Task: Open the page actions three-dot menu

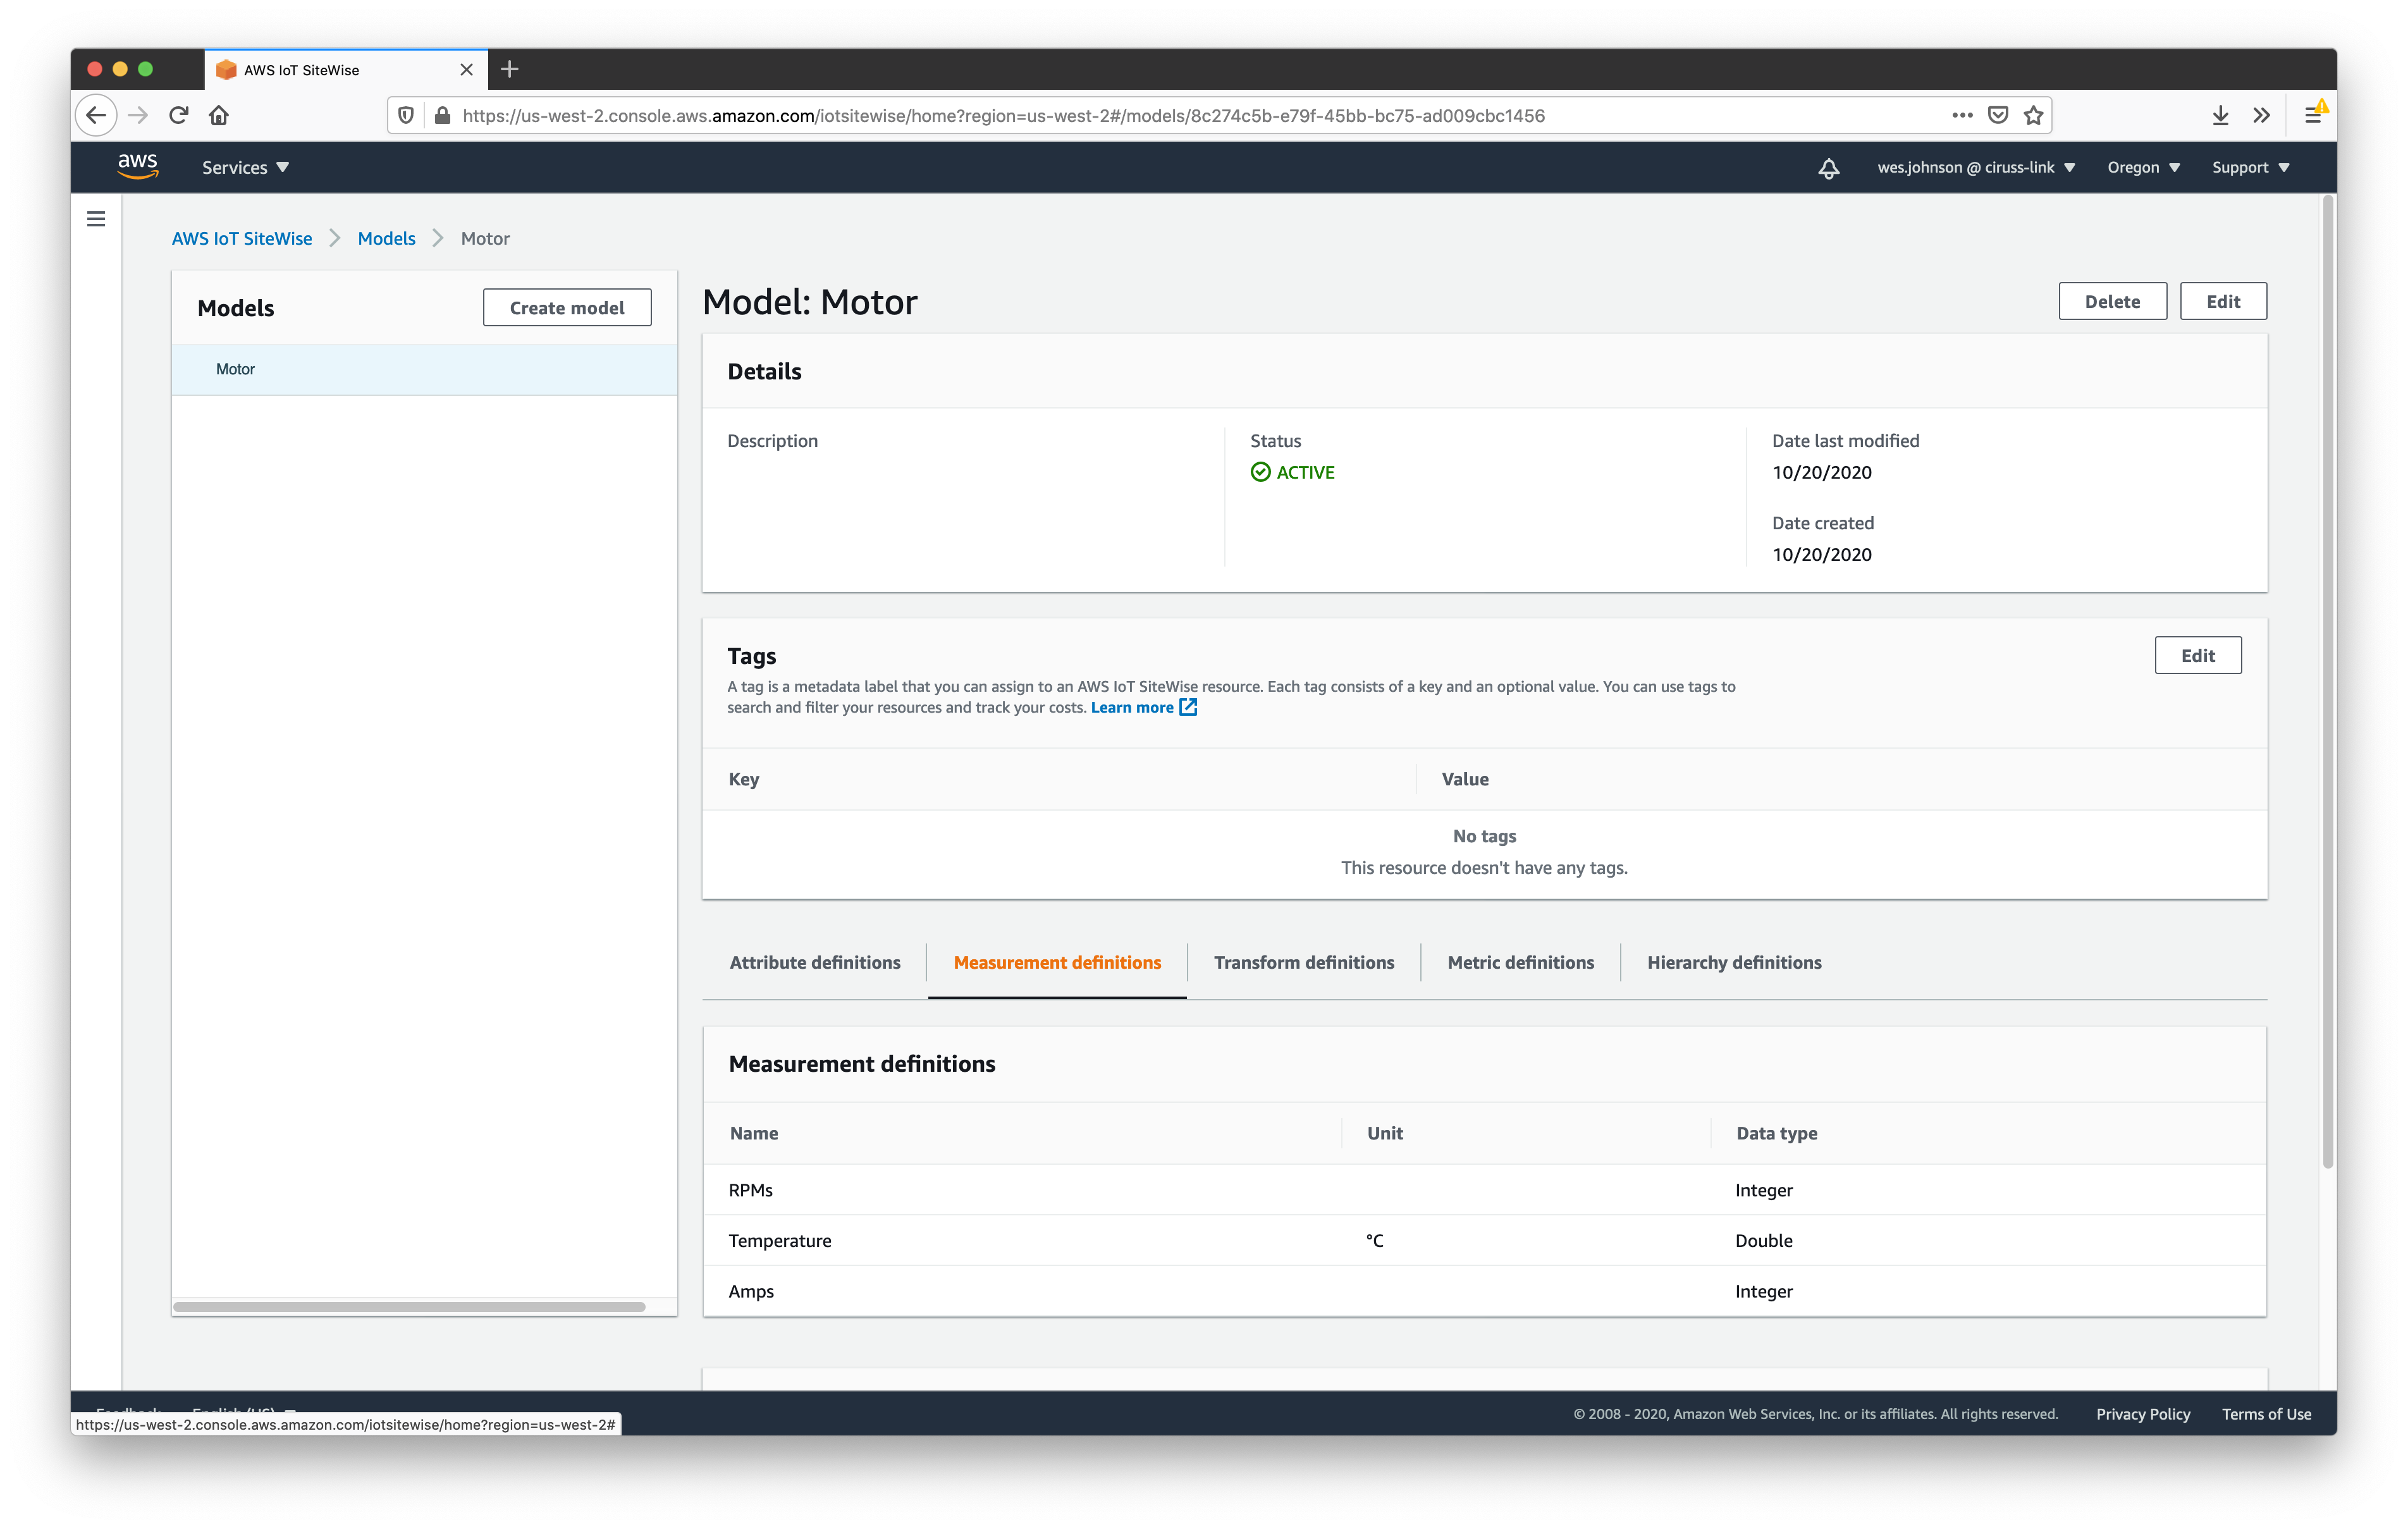Action: click(1962, 115)
